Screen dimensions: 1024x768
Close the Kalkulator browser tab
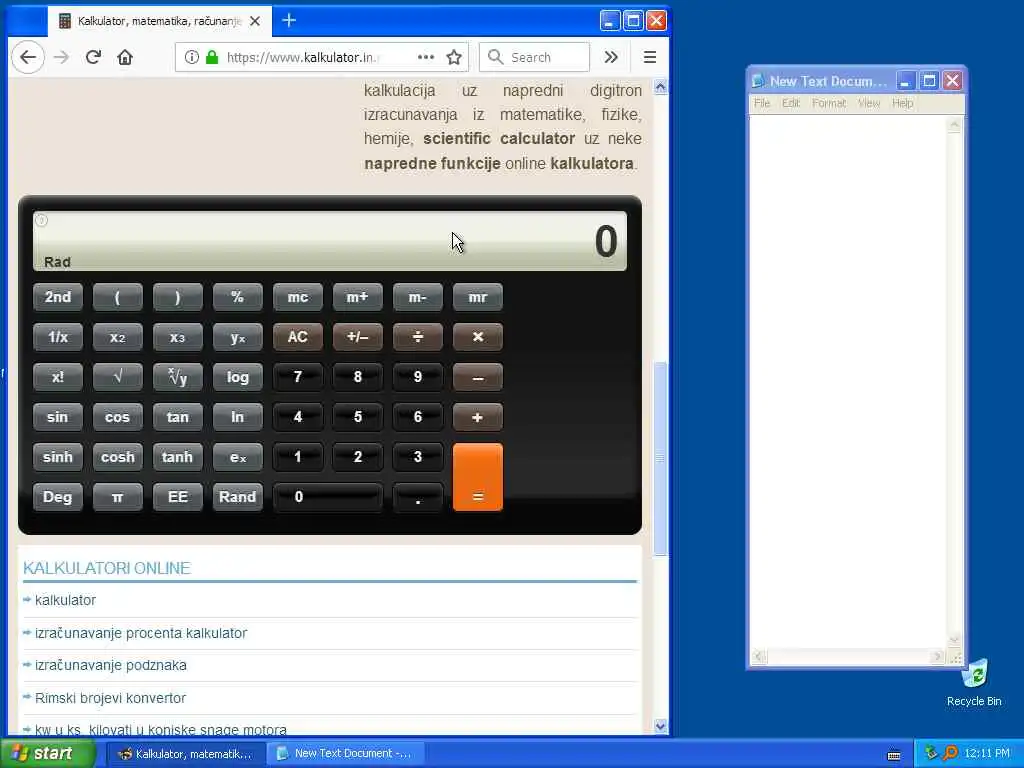point(255,21)
